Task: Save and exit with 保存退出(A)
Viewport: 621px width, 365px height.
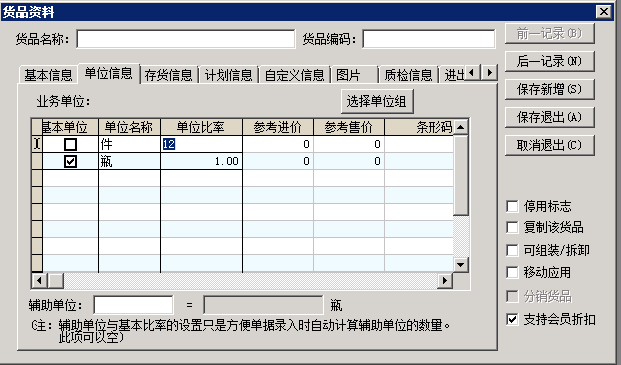Action: point(549,117)
